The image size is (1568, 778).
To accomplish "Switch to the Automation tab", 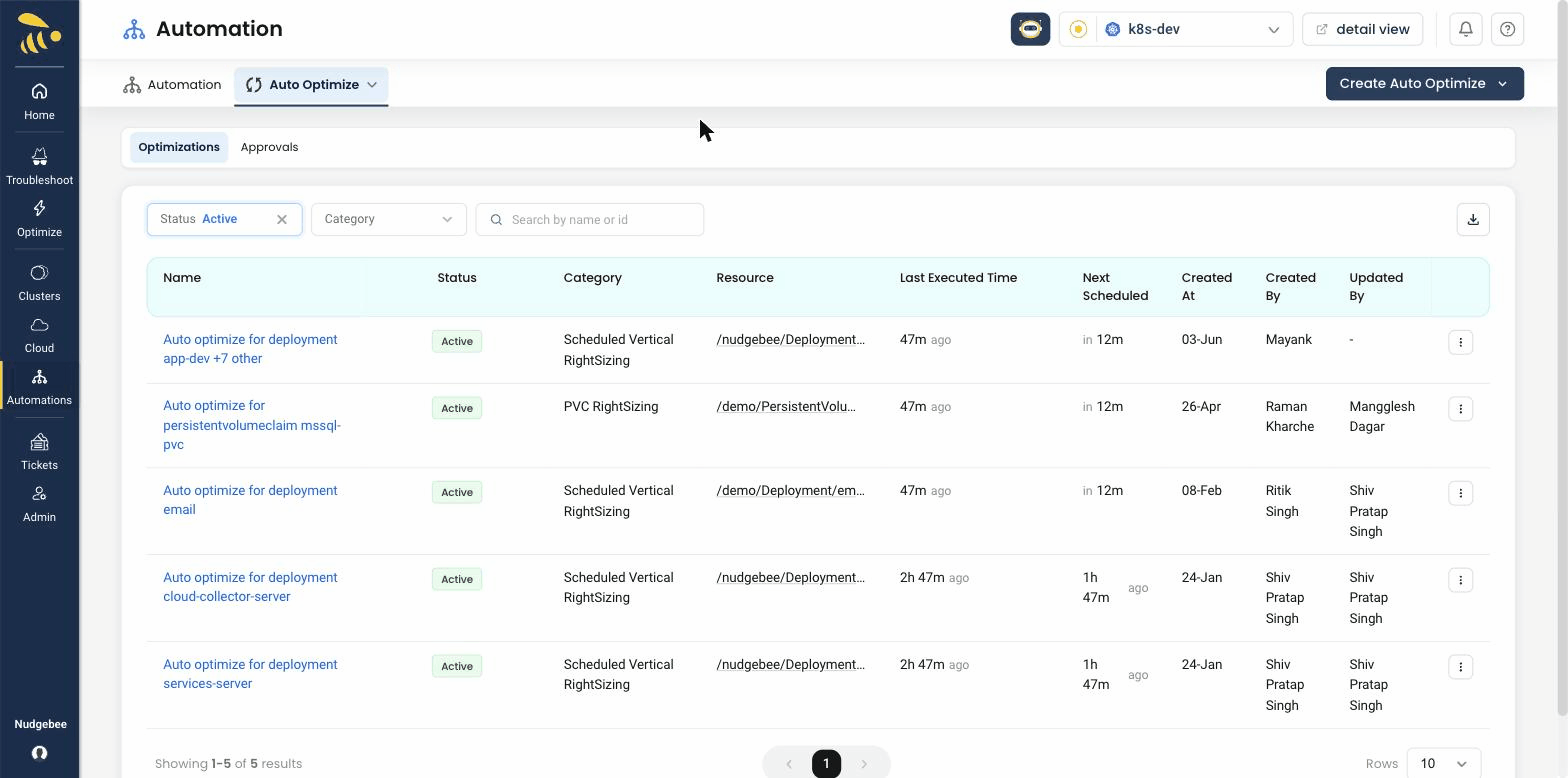I will pyautogui.click(x=172, y=85).
